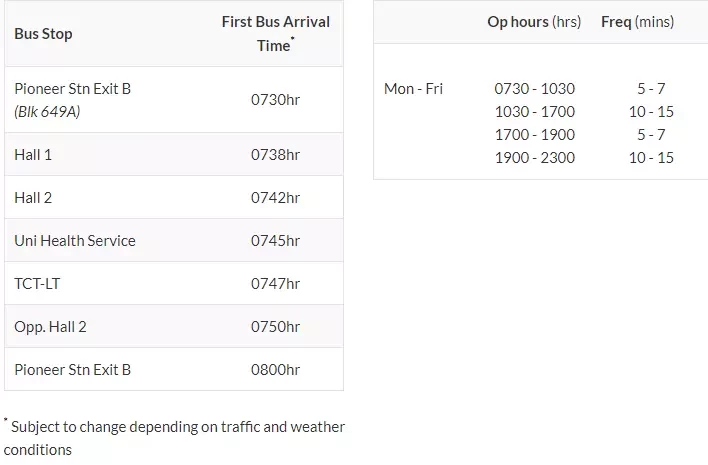The image size is (708, 465).
Task: Click the Opp. Hall 2 stop
Action: click(x=50, y=327)
